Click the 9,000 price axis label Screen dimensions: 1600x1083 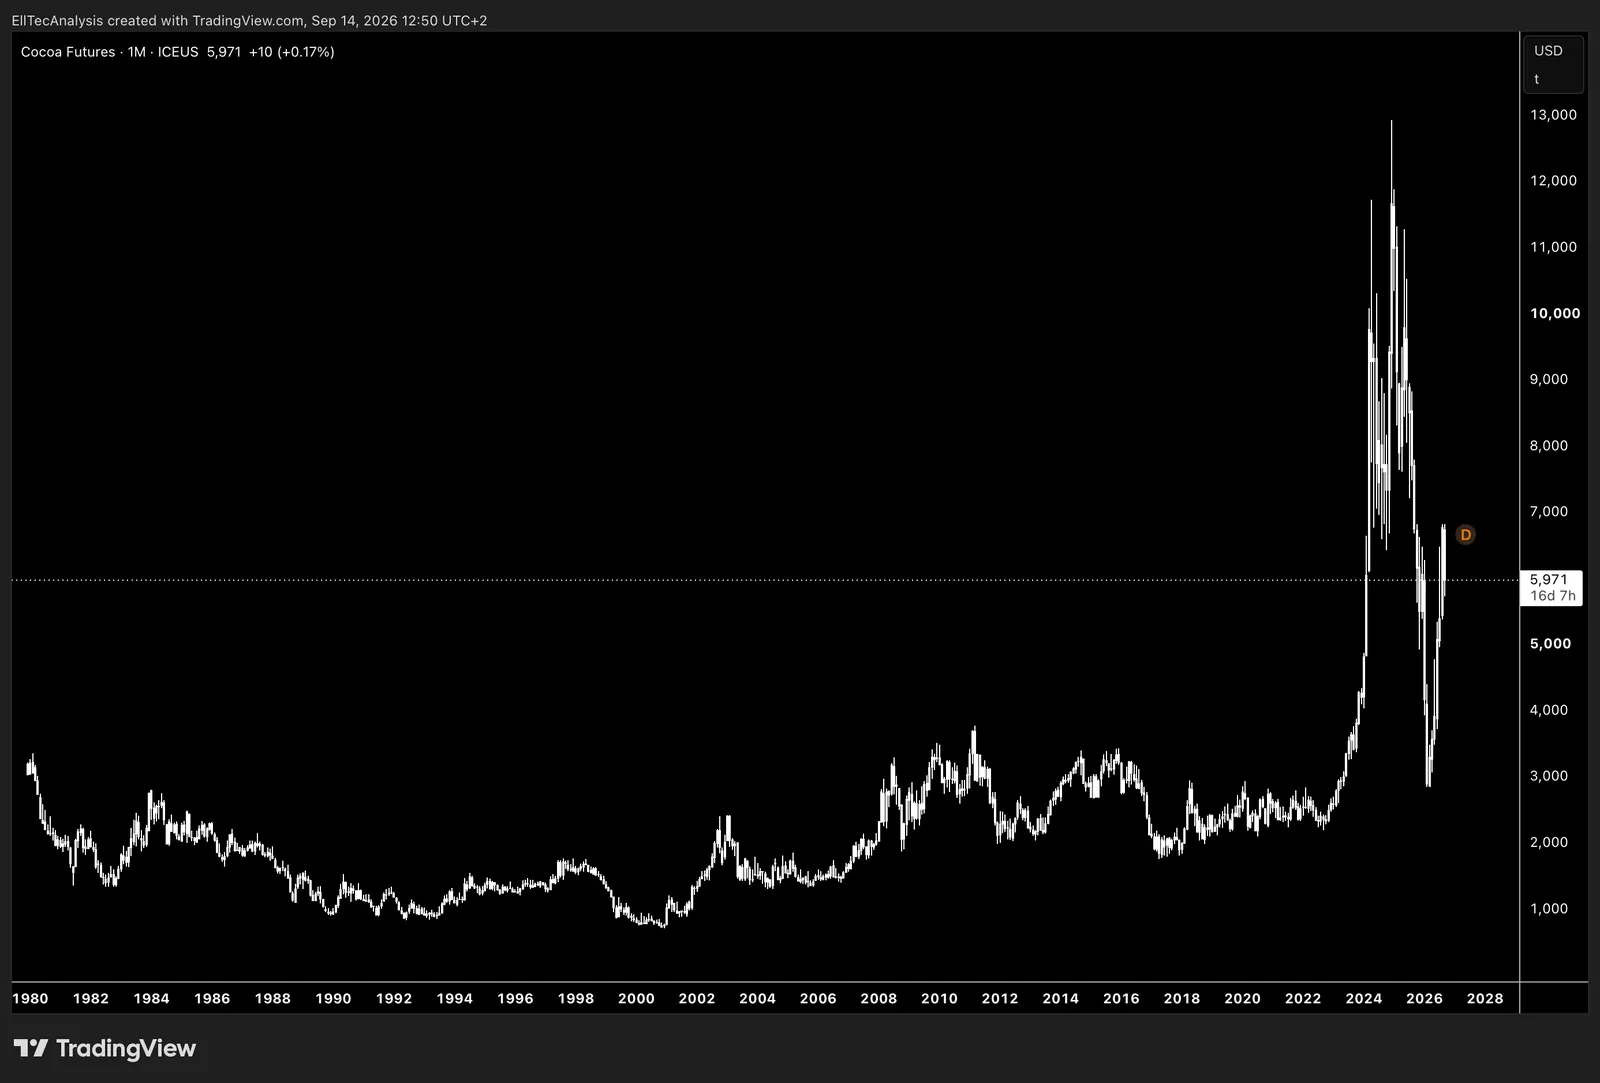[x=1549, y=379]
